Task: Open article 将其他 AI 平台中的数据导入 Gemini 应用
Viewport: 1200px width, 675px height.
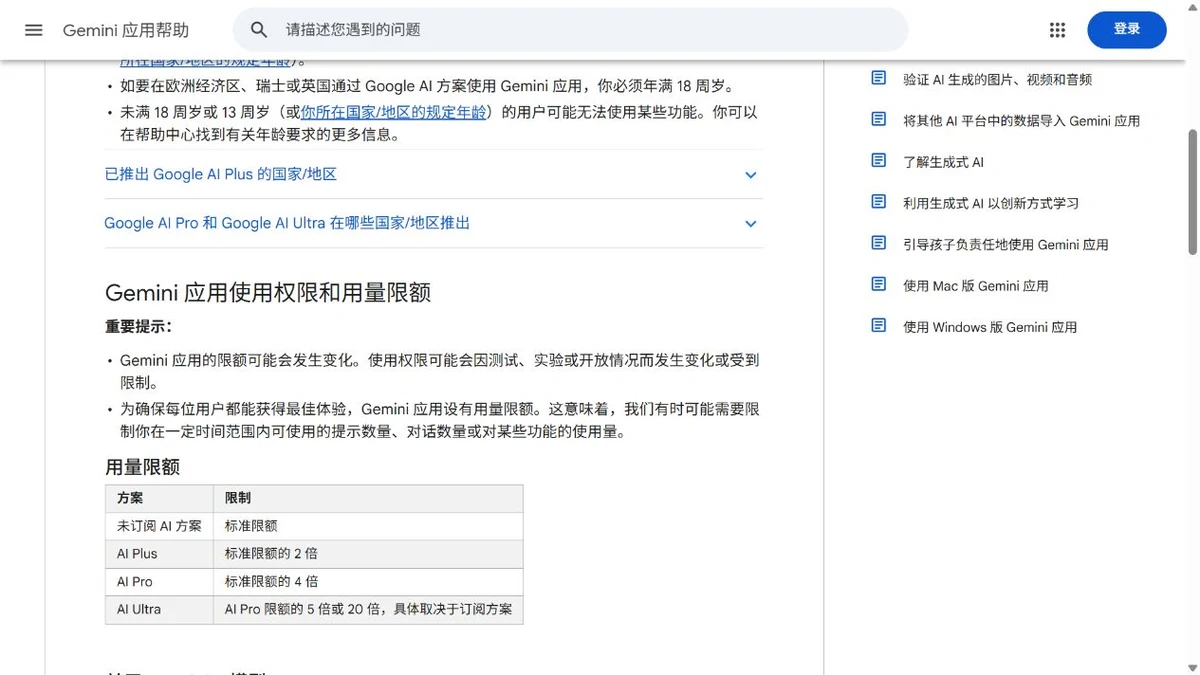Action: tap(1021, 120)
